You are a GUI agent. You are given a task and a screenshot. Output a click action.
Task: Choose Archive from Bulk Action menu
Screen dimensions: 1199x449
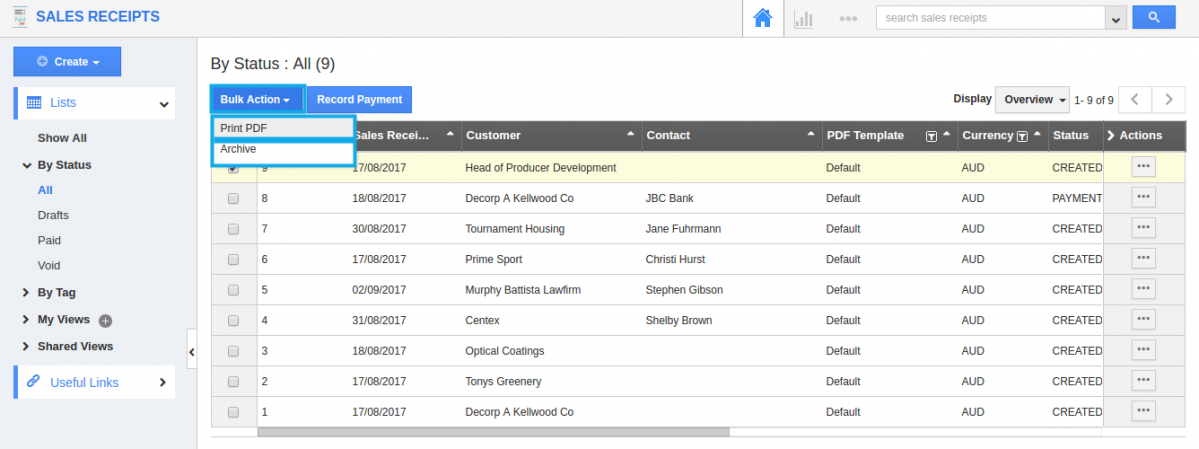[x=283, y=150]
